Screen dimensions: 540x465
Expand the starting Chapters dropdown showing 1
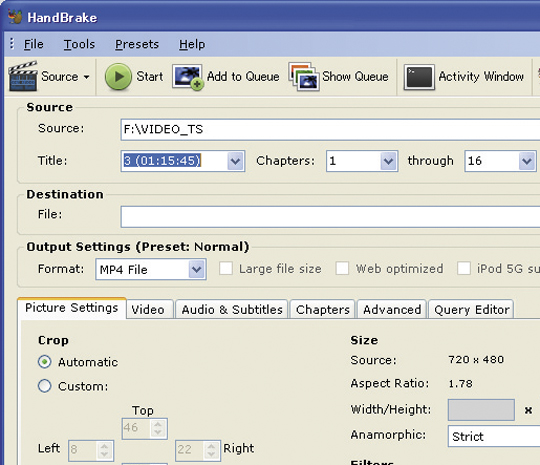coord(388,161)
